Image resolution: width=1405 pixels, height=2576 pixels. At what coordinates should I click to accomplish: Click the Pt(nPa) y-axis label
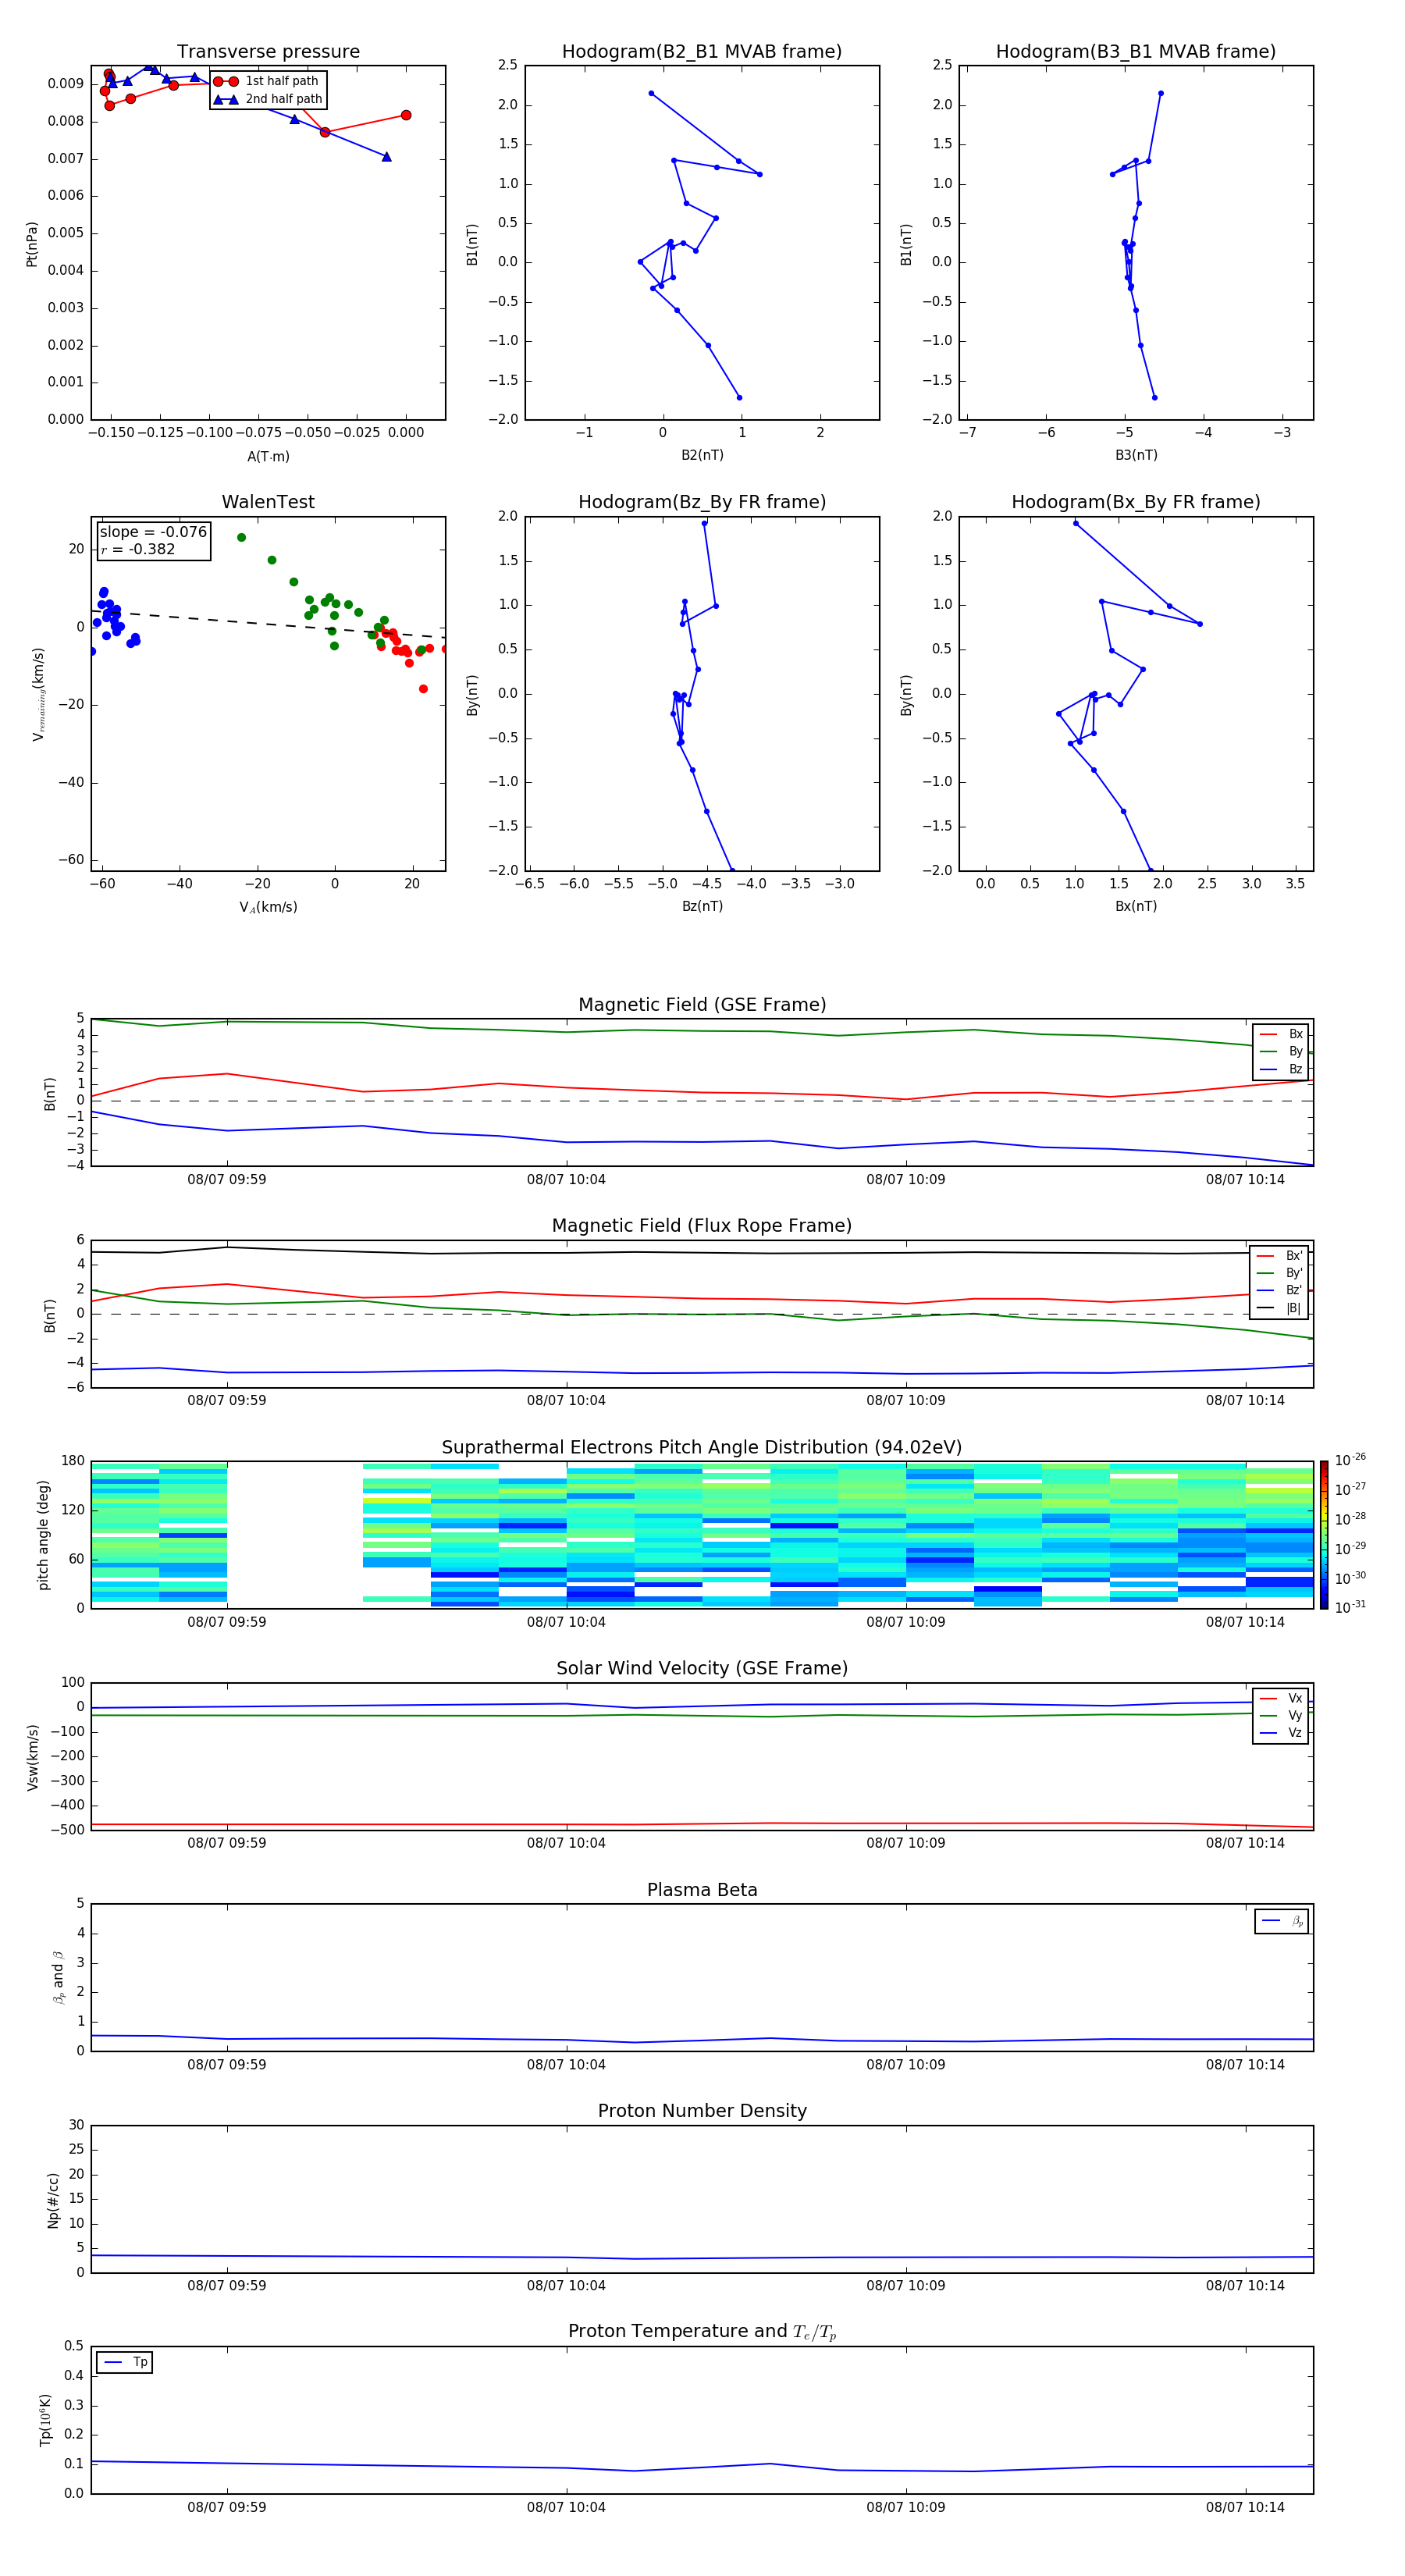pyautogui.click(x=32, y=243)
